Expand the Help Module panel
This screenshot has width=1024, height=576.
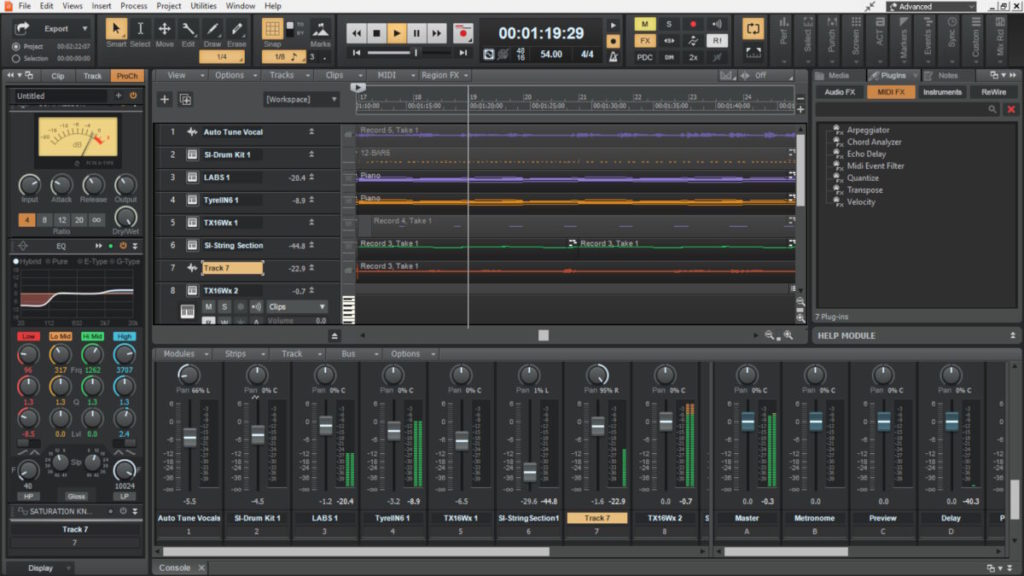click(1012, 335)
